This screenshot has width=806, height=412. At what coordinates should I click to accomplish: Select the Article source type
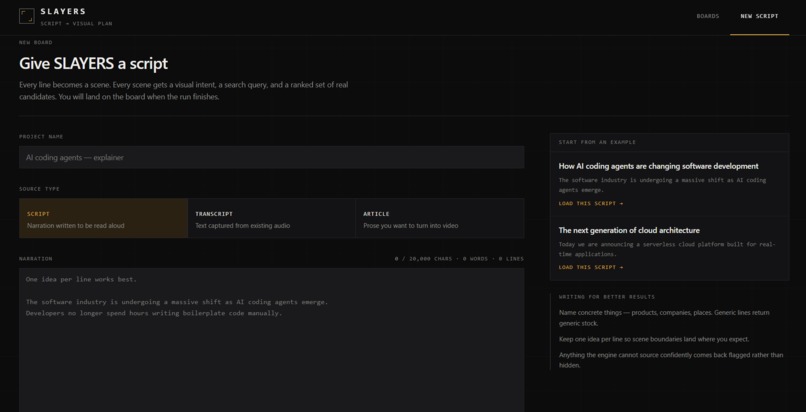(440, 218)
